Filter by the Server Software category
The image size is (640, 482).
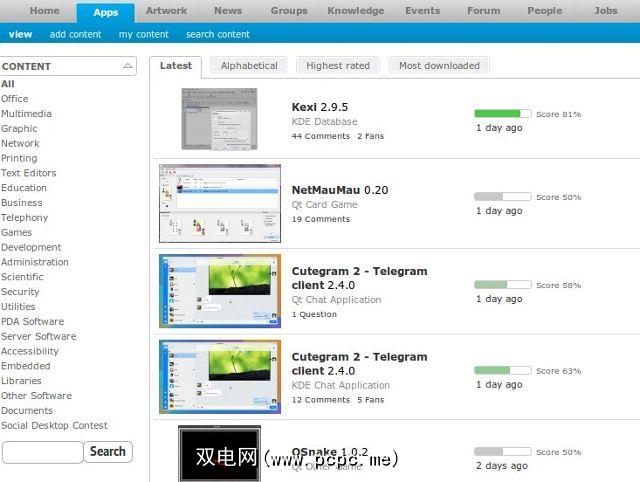point(39,336)
